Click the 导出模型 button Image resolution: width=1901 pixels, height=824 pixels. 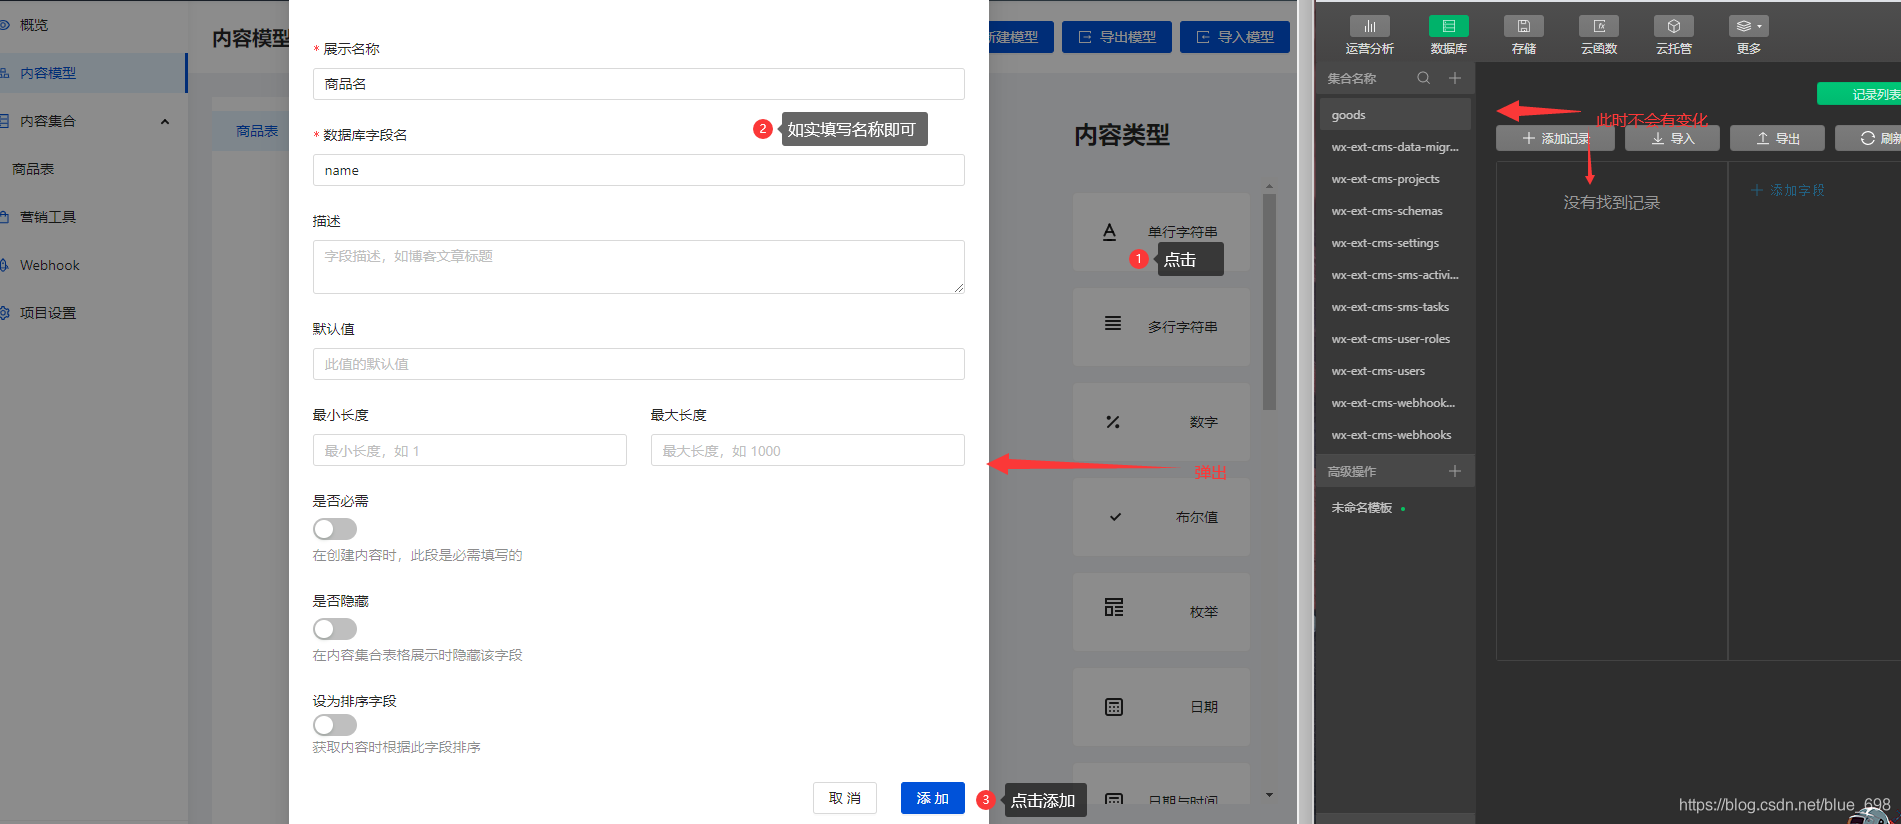point(1116,37)
